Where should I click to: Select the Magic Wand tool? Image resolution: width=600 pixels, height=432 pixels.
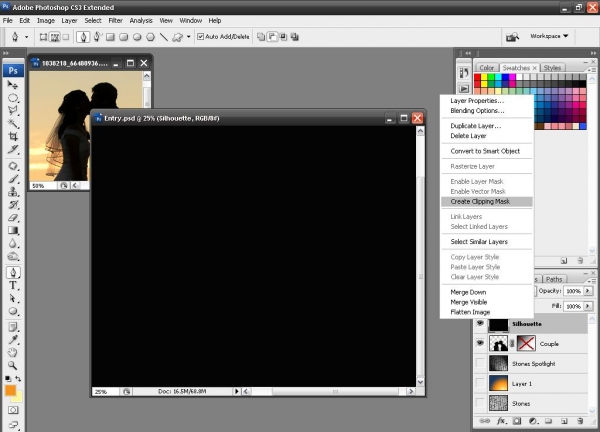[x=13, y=123]
